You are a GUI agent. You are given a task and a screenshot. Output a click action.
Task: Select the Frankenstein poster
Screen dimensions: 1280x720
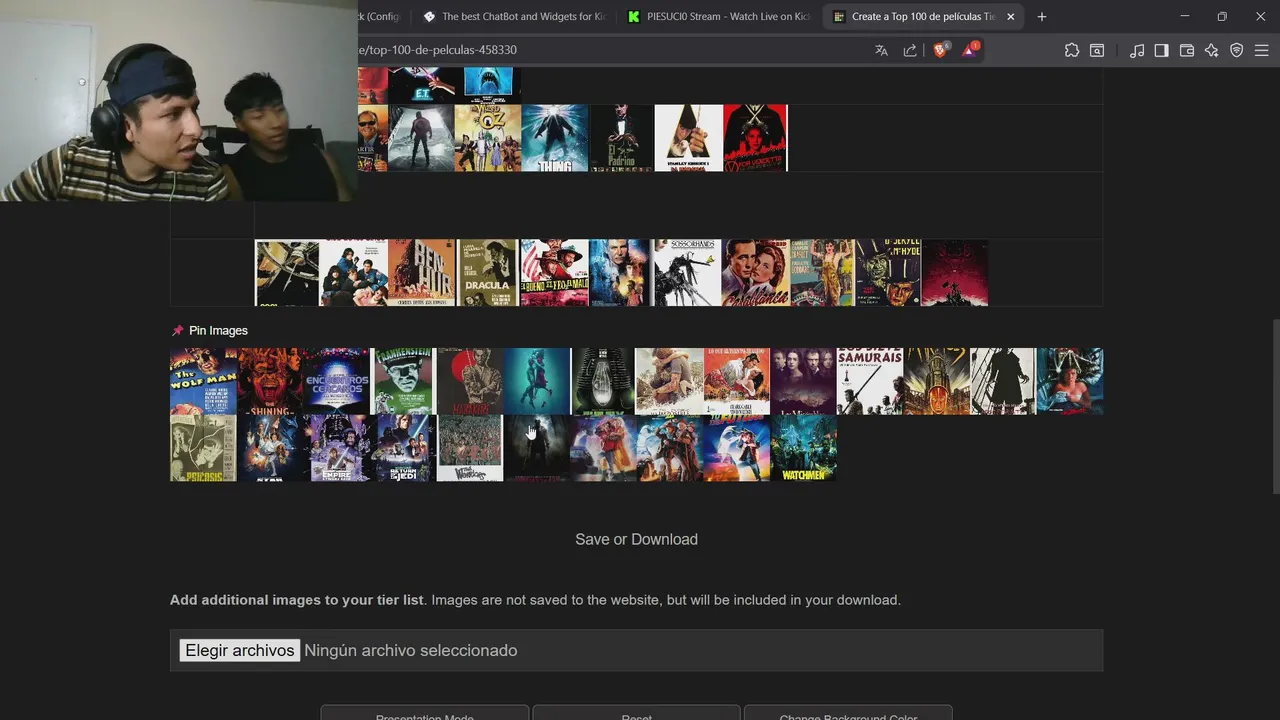[x=403, y=381]
